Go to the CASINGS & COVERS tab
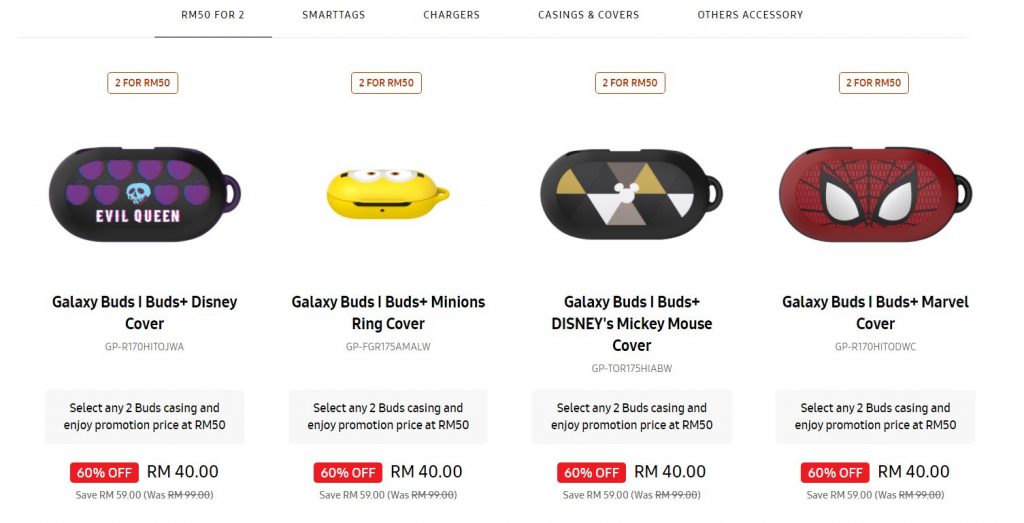This screenshot has height=523, width=1024. (x=588, y=15)
